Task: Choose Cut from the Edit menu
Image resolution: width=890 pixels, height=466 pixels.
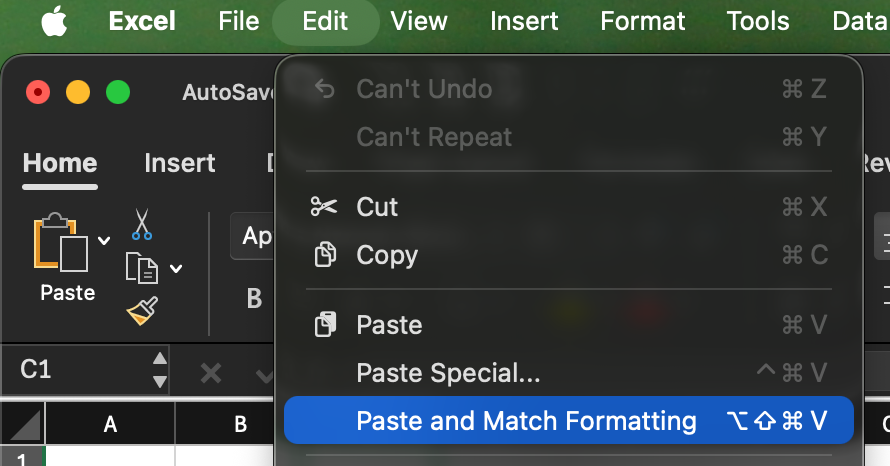Action: [x=377, y=207]
